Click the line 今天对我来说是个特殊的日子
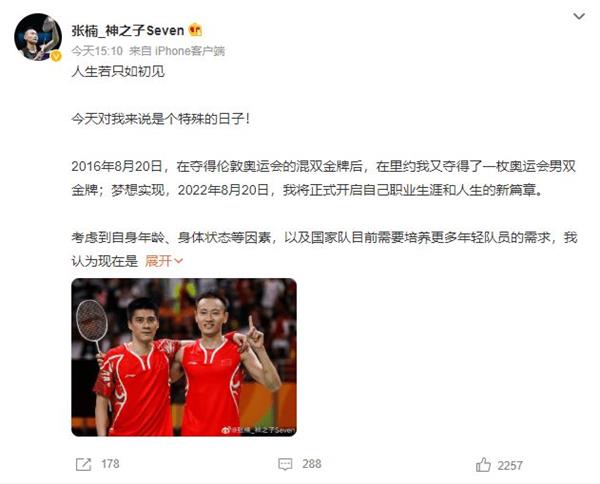Image resolution: width=600 pixels, height=484 pixels. [161, 119]
